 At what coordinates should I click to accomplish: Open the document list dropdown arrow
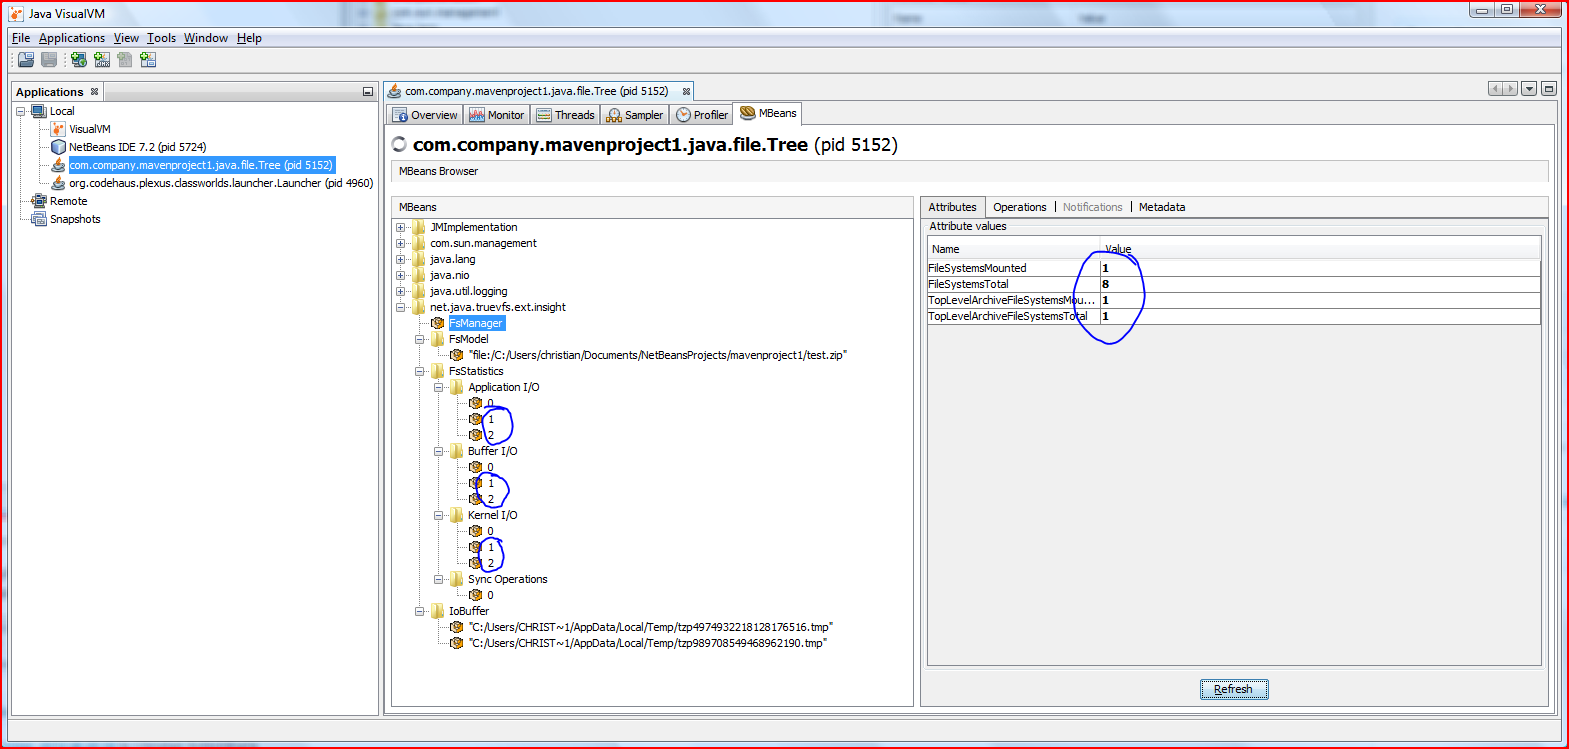click(1529, 89)
